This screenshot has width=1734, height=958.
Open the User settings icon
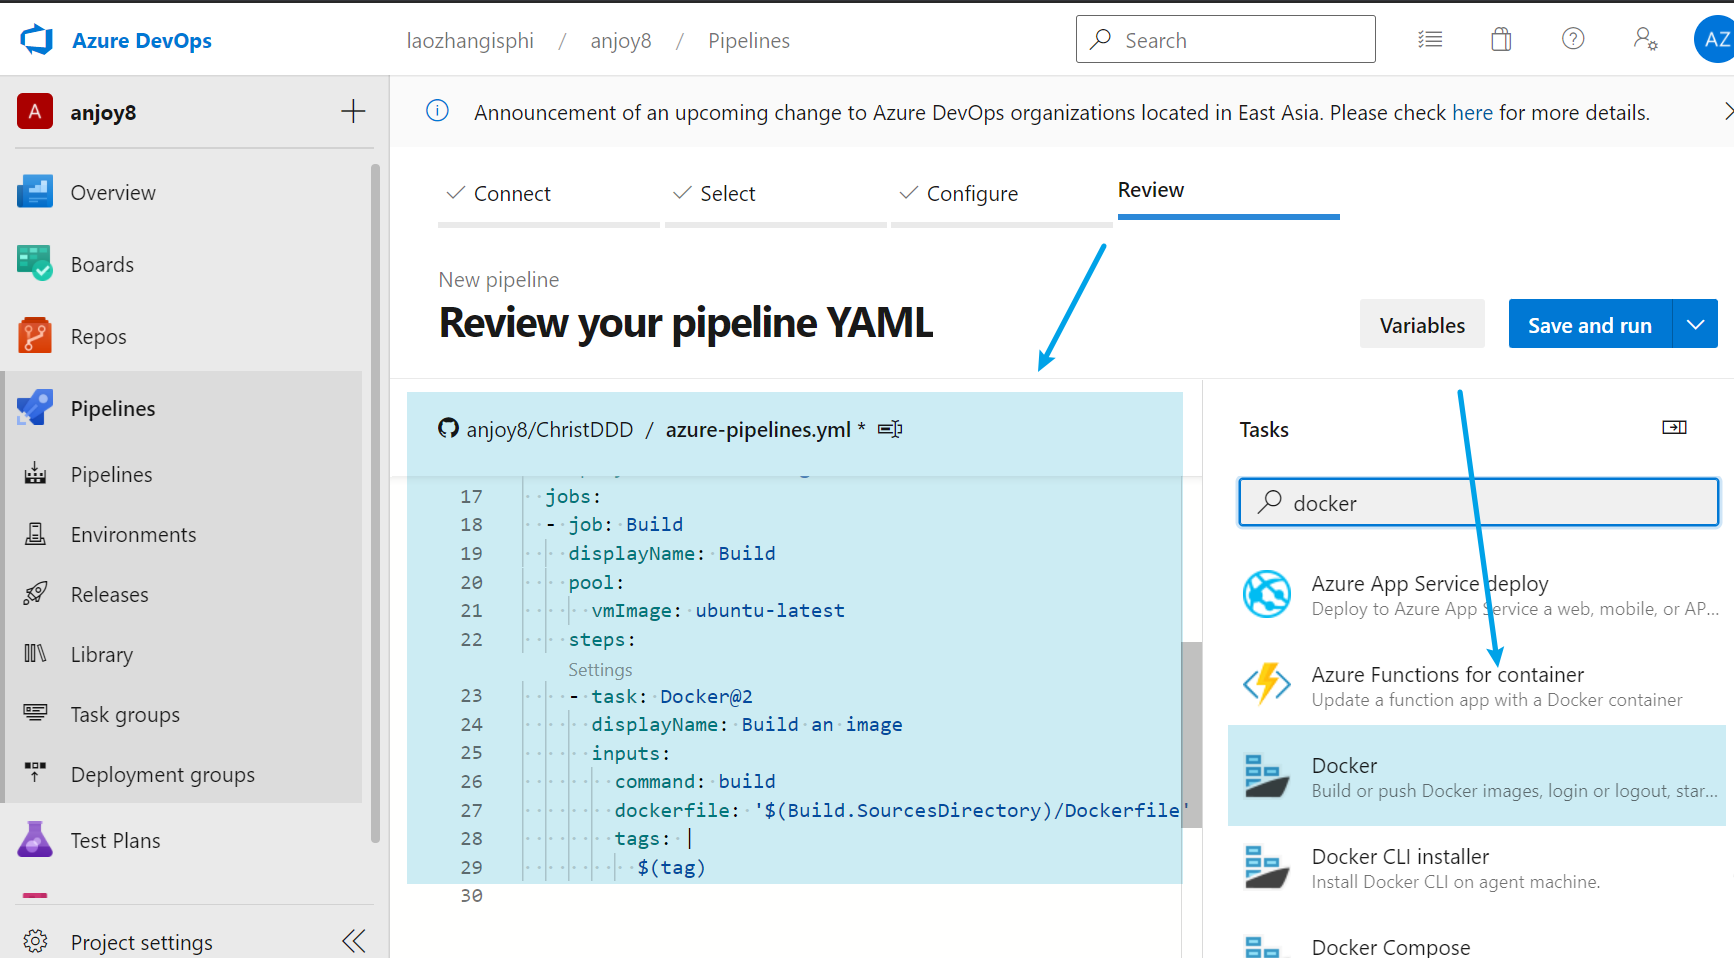1645,39
